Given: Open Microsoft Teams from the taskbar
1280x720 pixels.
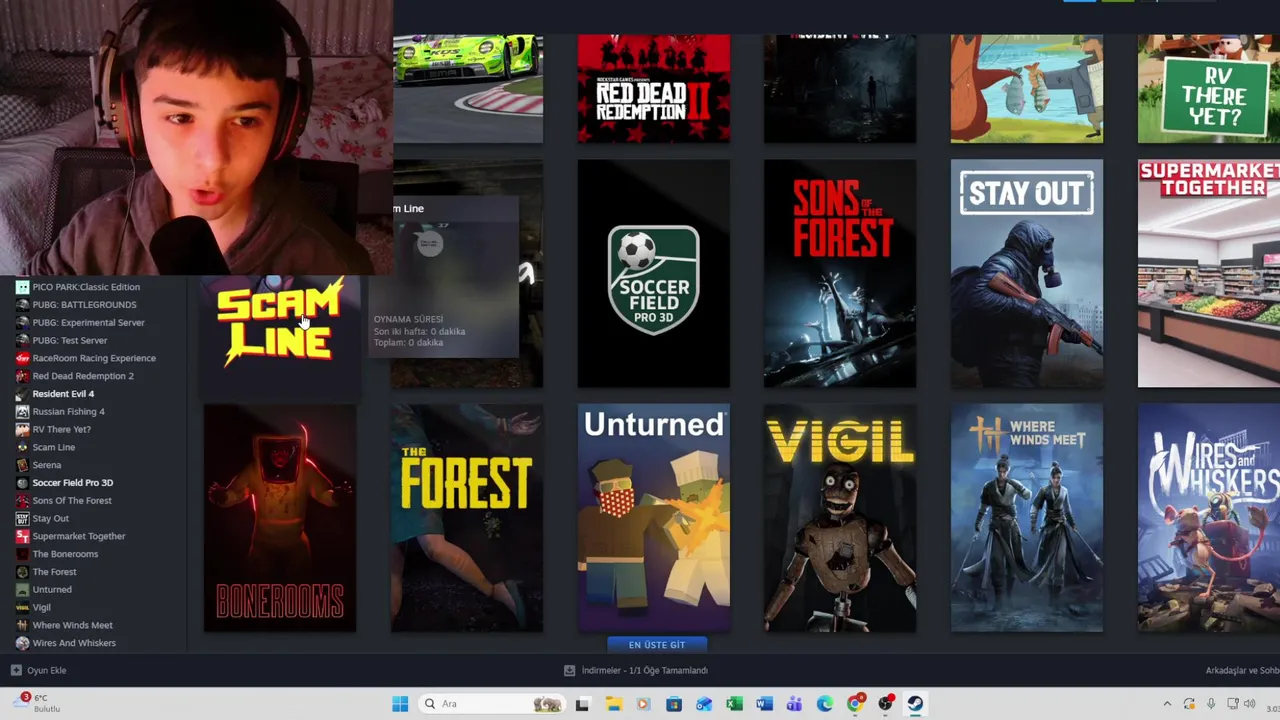Looking at the screenshot, I should [794, 704].
